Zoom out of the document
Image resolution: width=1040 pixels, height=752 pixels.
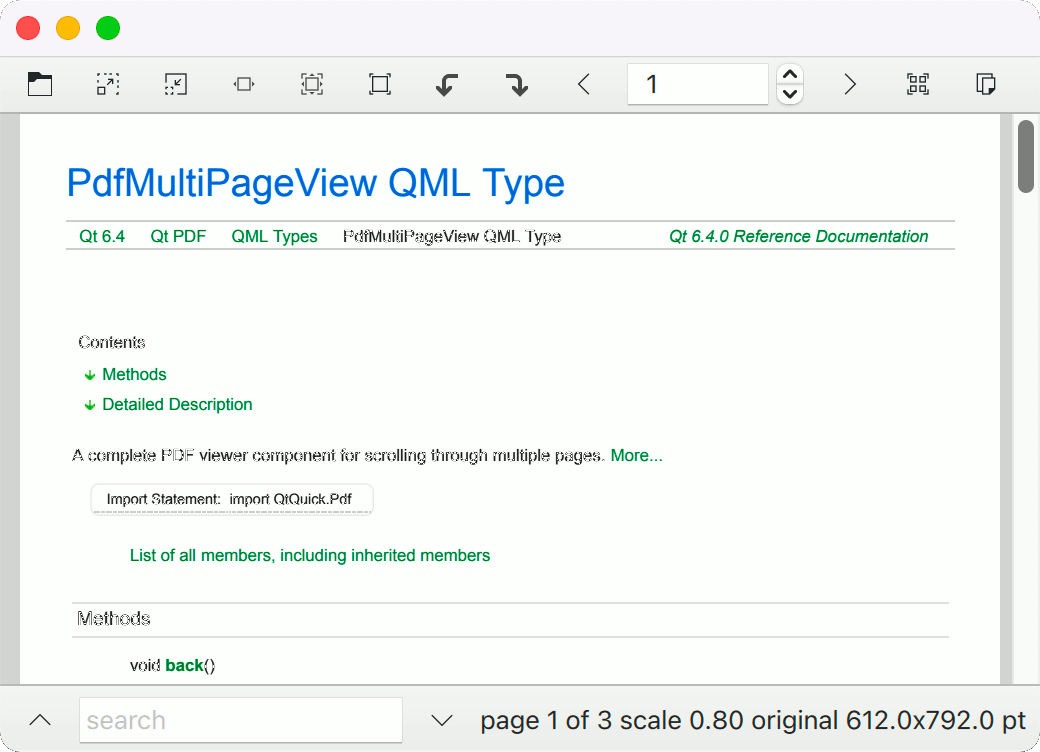[175, 84]
